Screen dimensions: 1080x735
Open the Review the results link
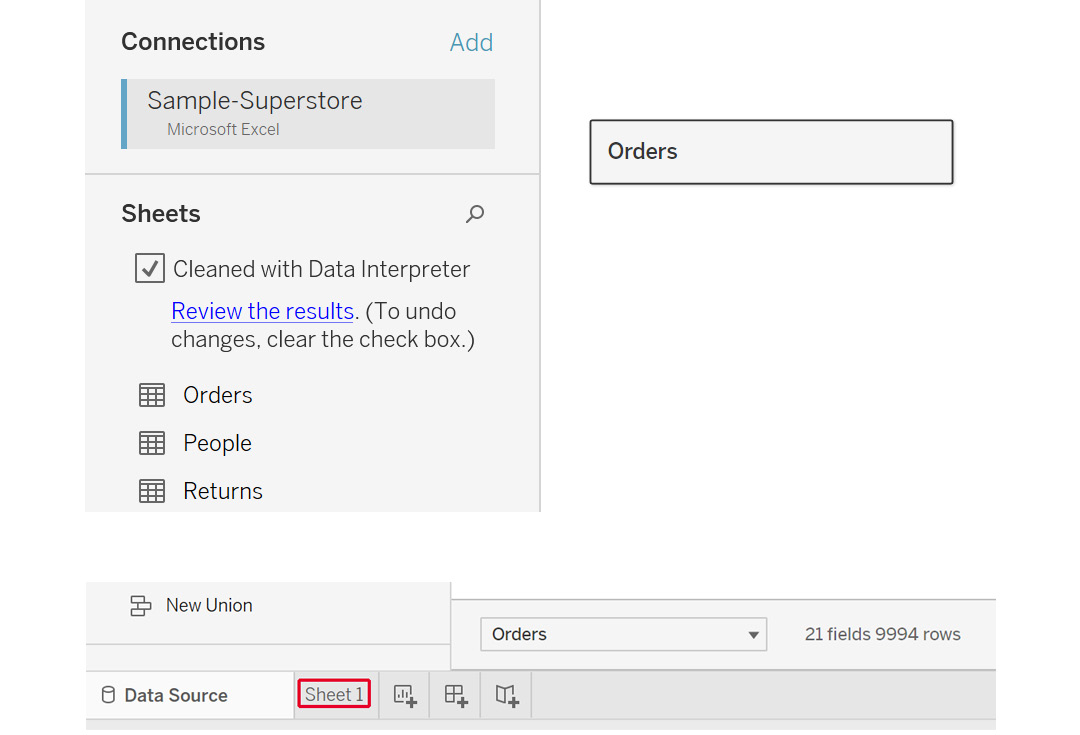262,311
